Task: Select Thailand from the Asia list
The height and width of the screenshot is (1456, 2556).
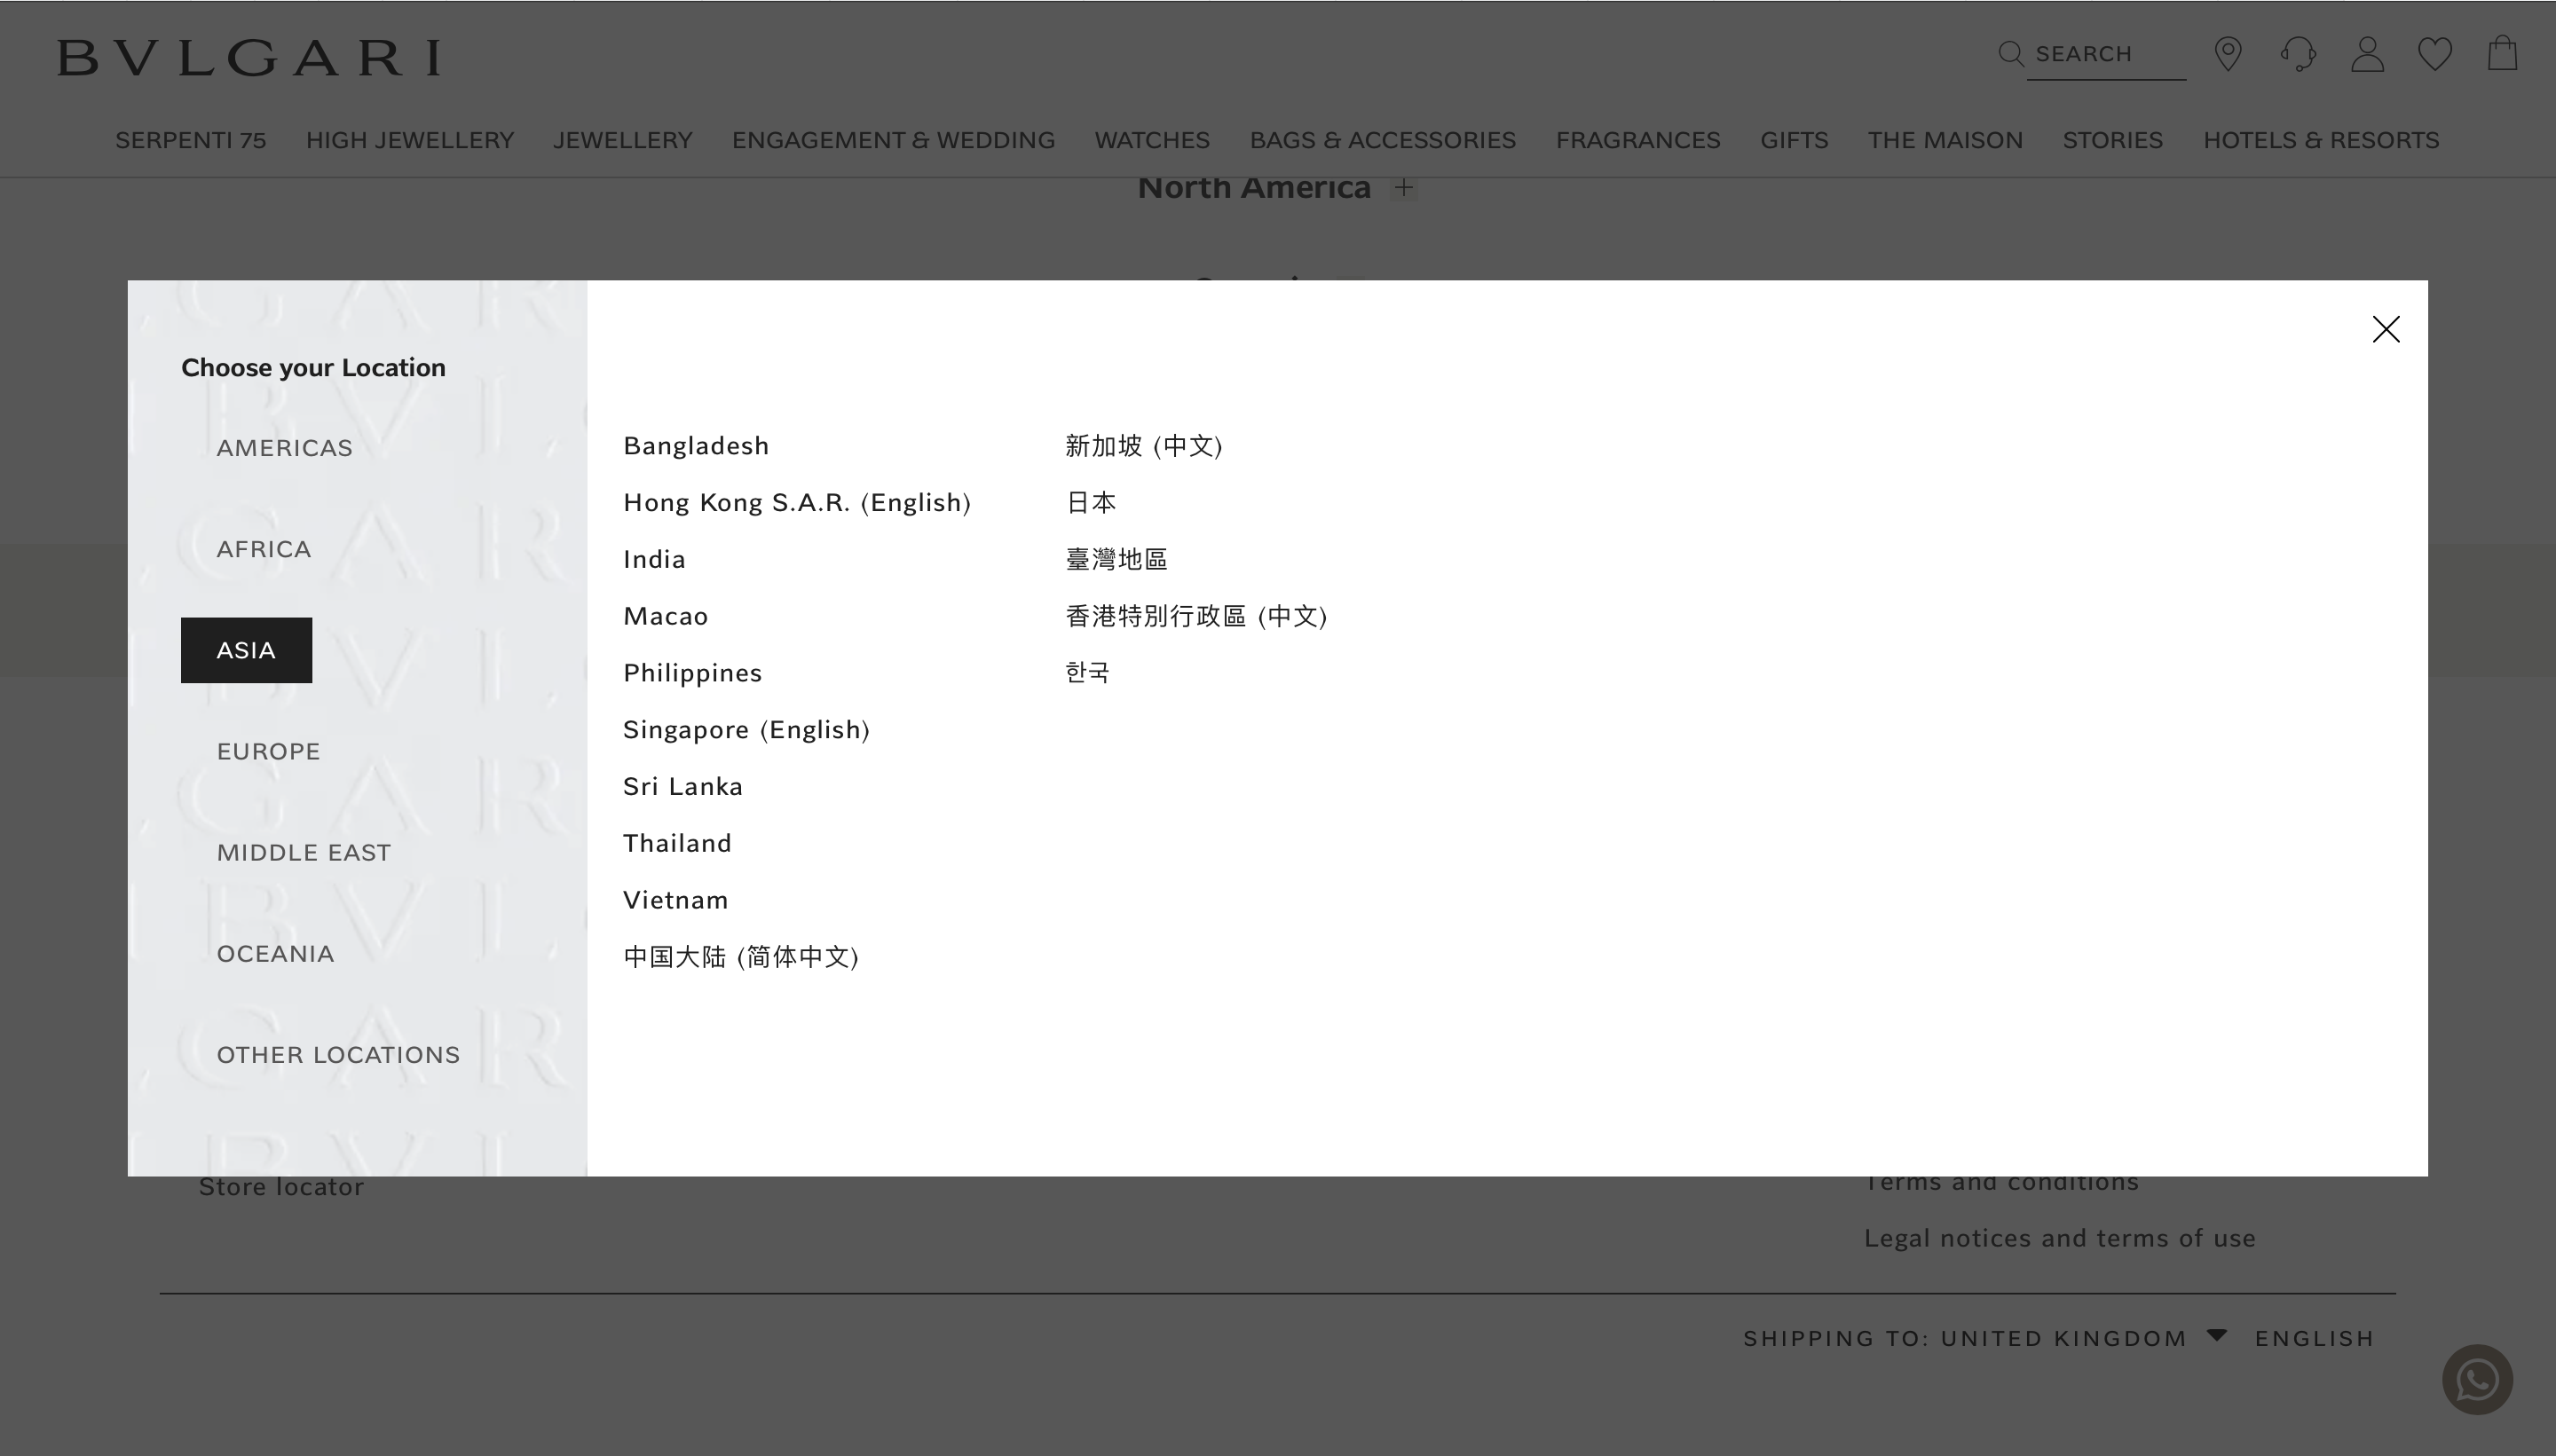Action: 677,843
